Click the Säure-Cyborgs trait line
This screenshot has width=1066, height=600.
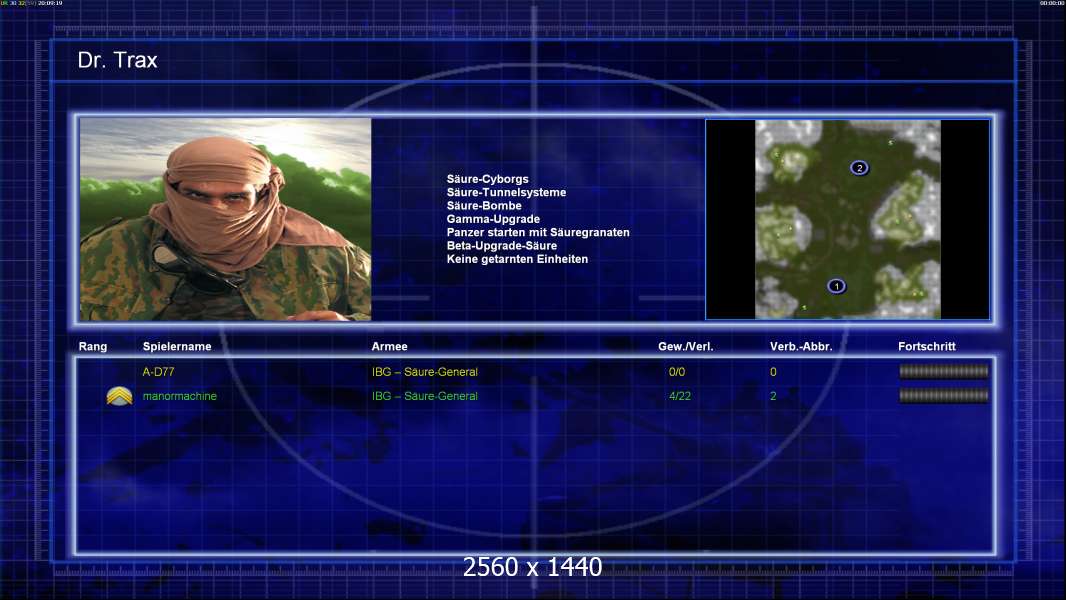pos(487,179)
